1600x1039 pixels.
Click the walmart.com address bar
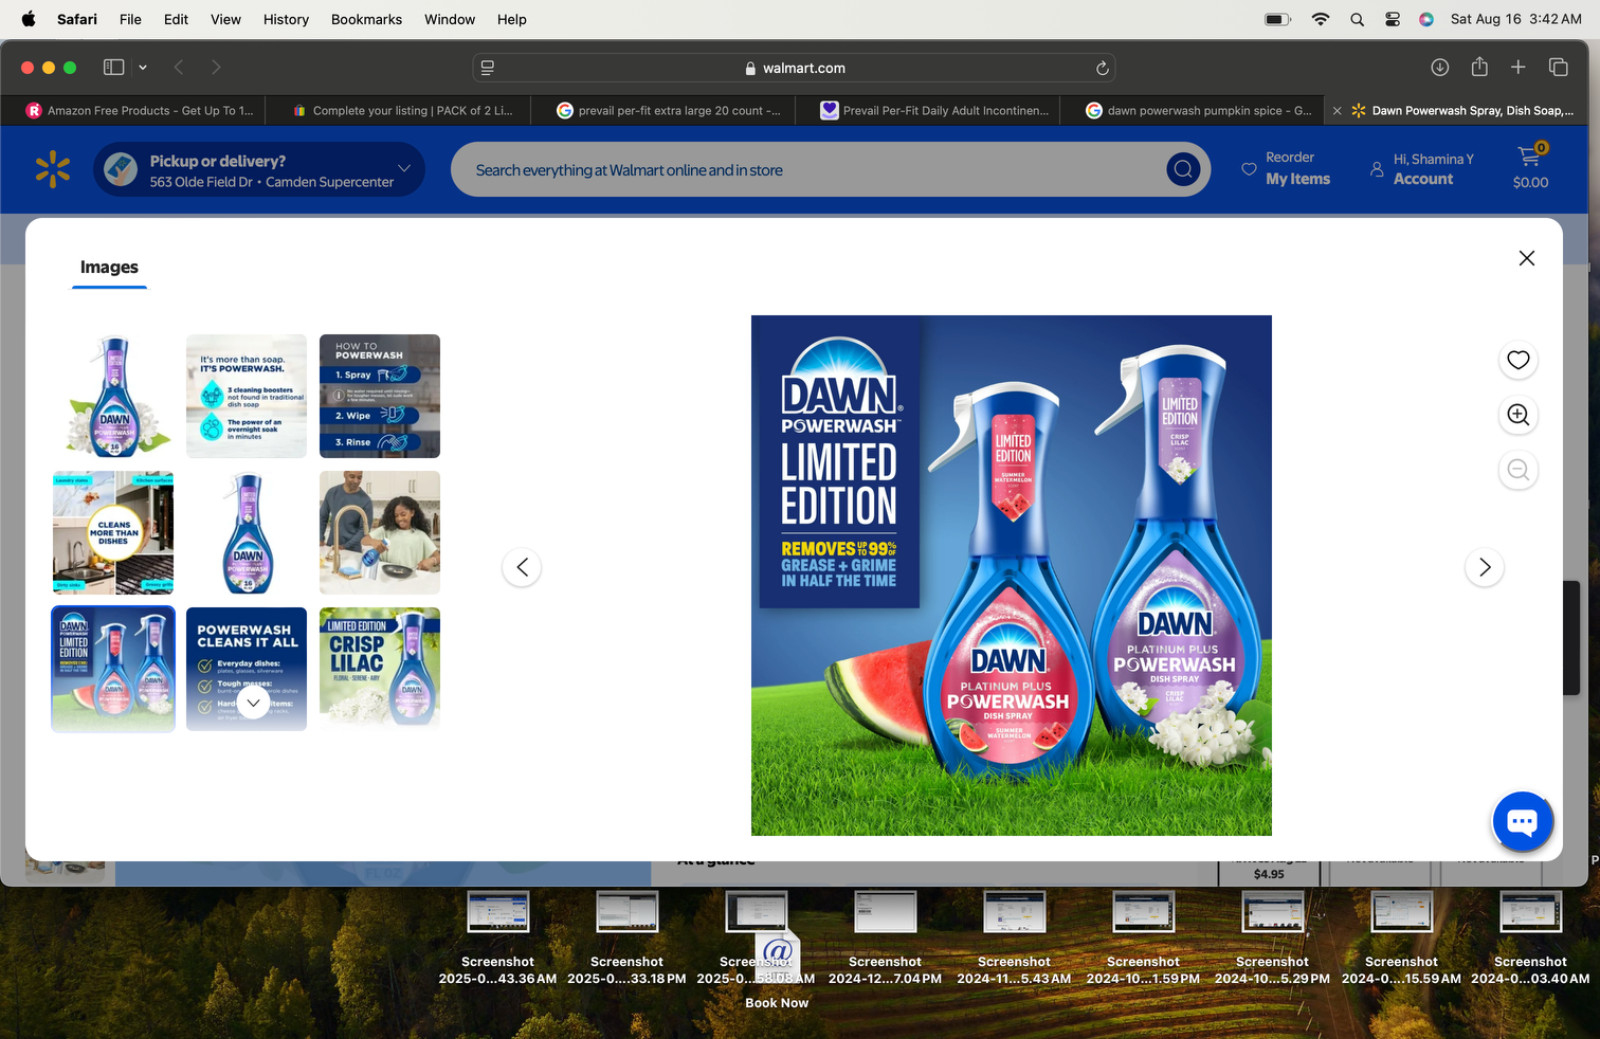[794, 68]
